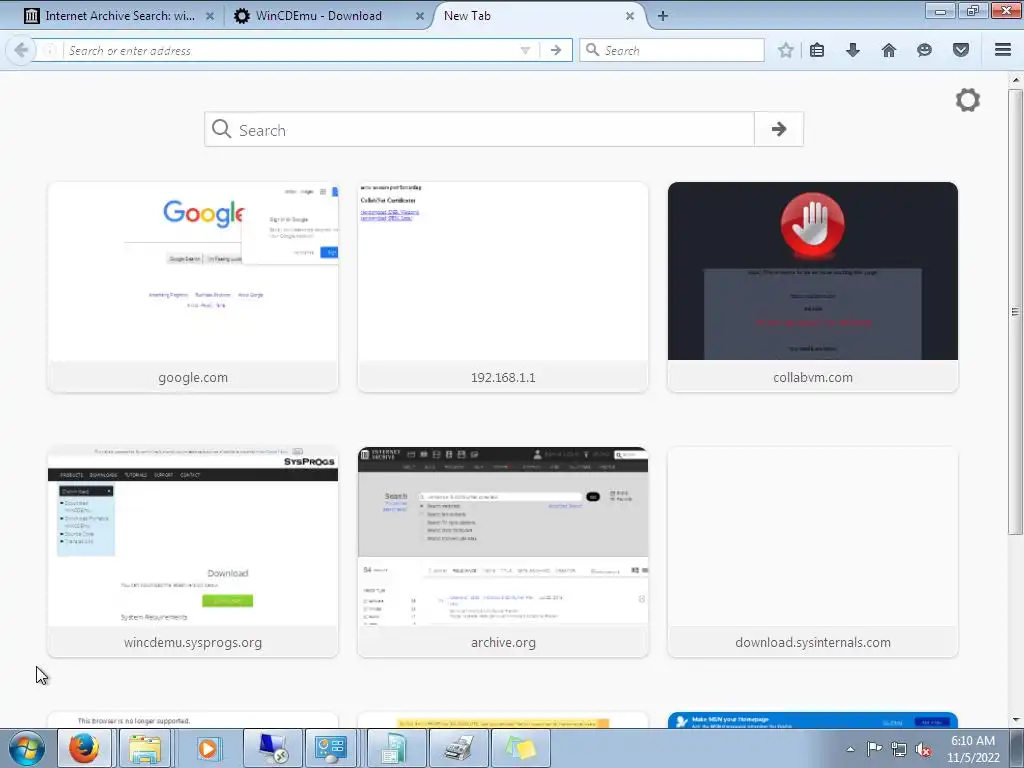This screenshot has height=768, width=1024.
Task: Open the Windows Start menu orb
Action: (26, 748)
